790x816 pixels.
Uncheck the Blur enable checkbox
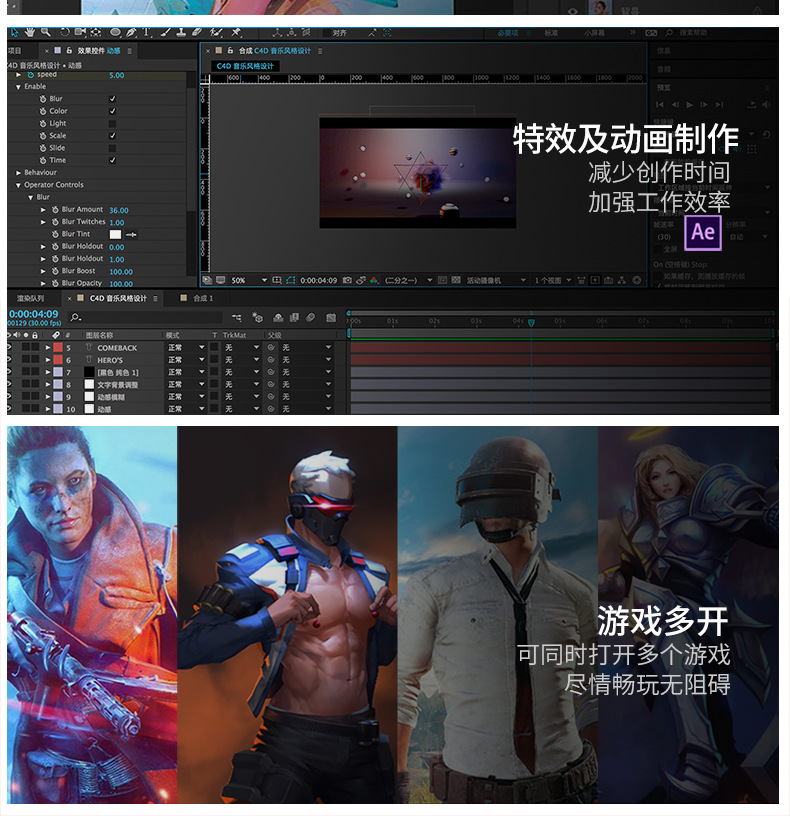tap(112, 99)
